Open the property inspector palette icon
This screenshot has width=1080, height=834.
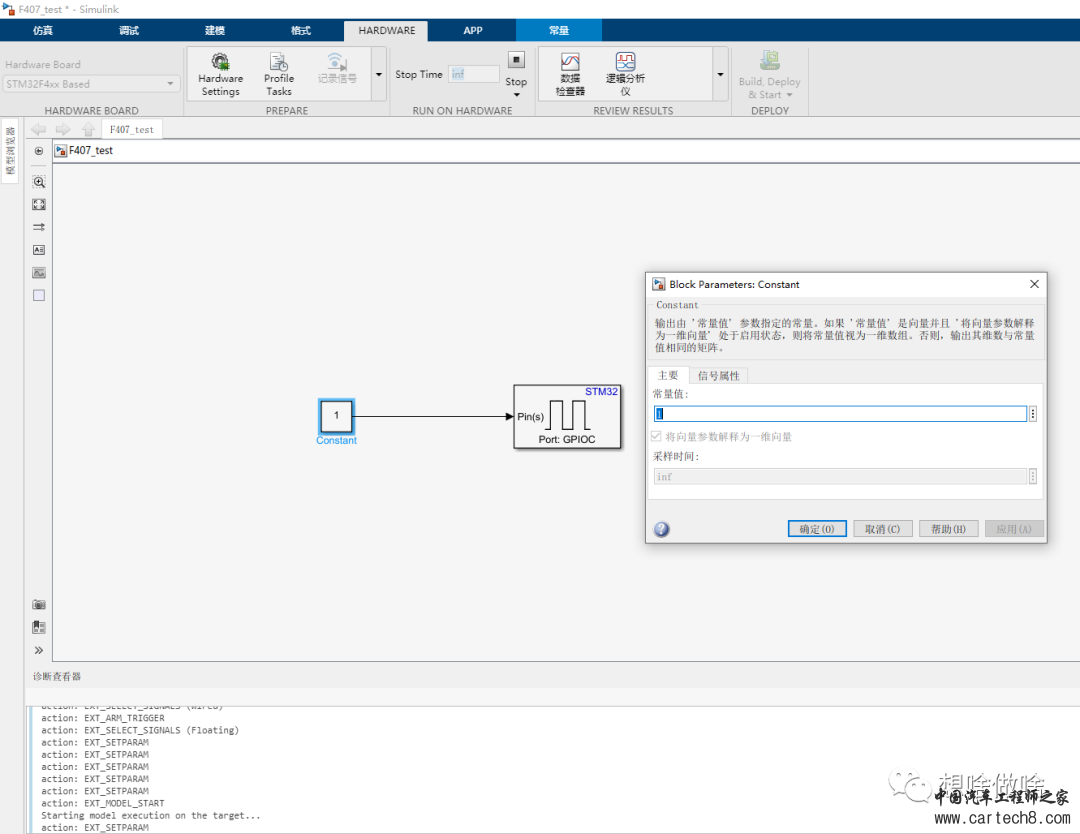click(39, 627)
